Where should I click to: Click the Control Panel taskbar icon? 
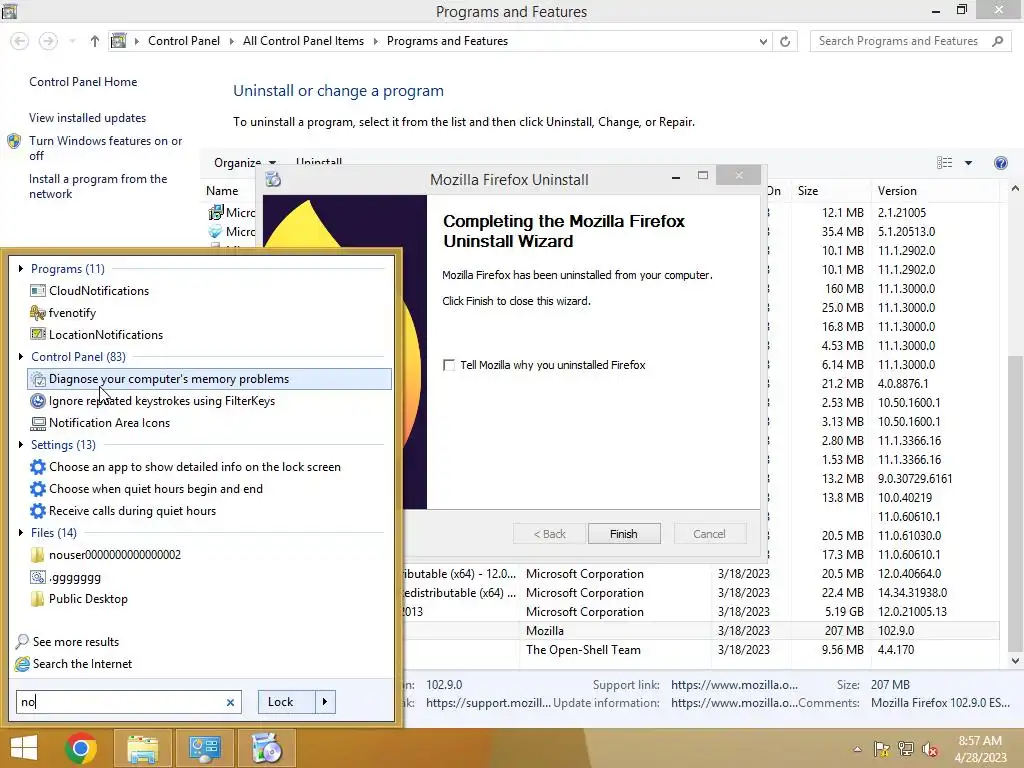pyautogui.click(x=204, y=748)
